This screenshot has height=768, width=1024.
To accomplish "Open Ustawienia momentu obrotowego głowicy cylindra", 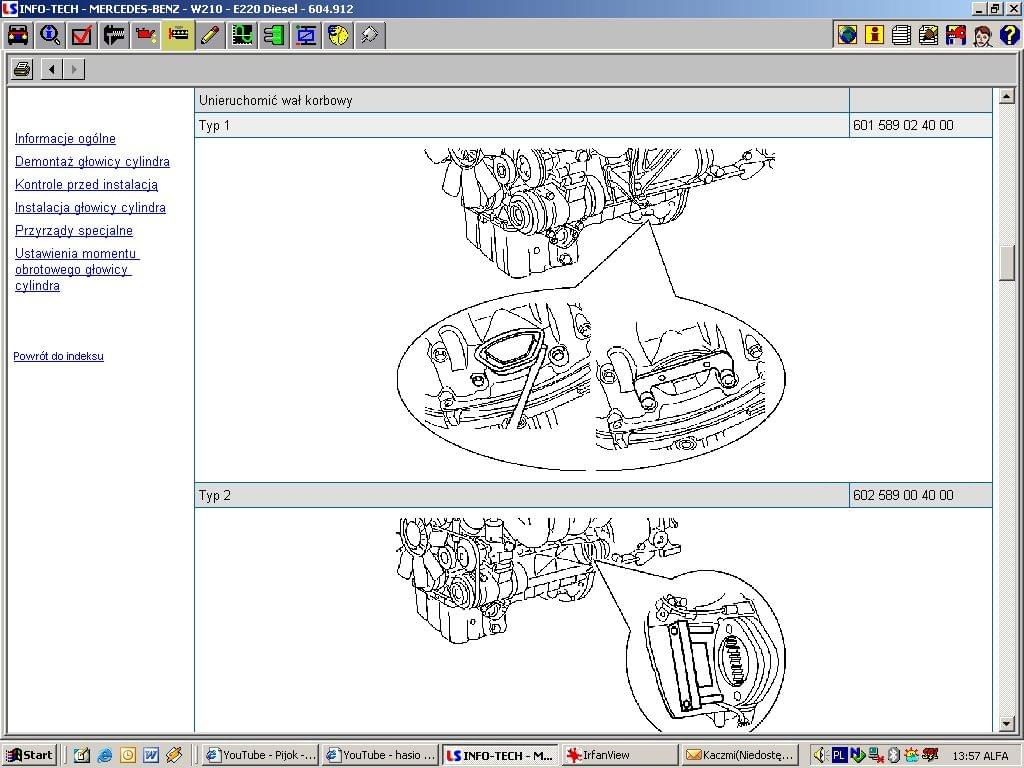I will pos(76,269).
